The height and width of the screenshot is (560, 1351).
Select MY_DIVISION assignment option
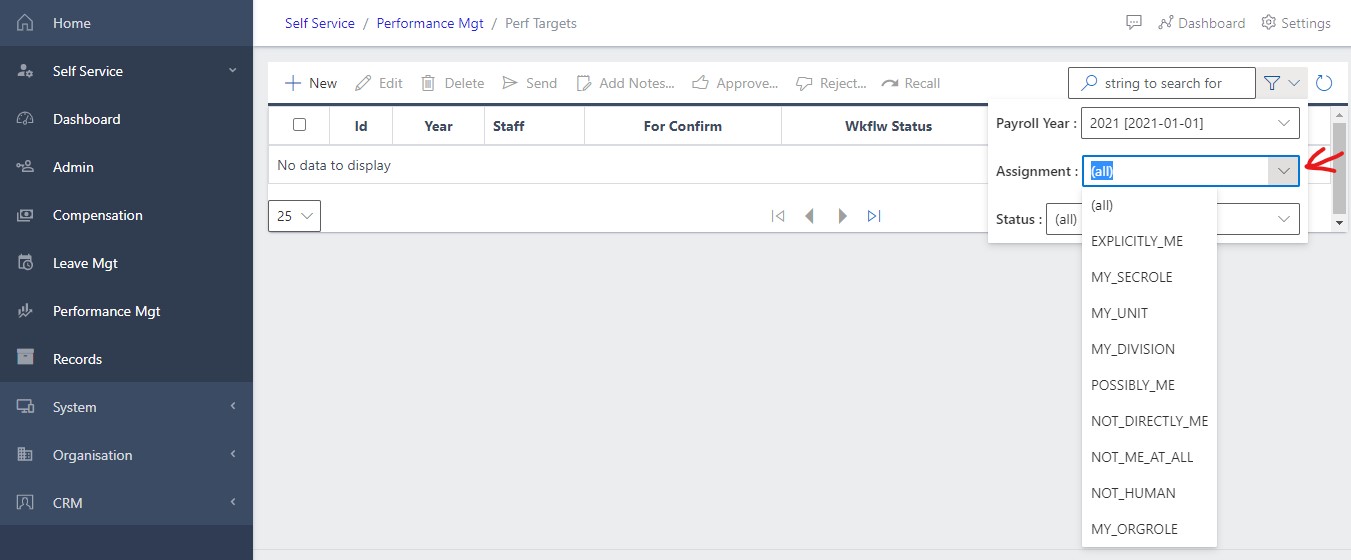[x=1149, y=349]
